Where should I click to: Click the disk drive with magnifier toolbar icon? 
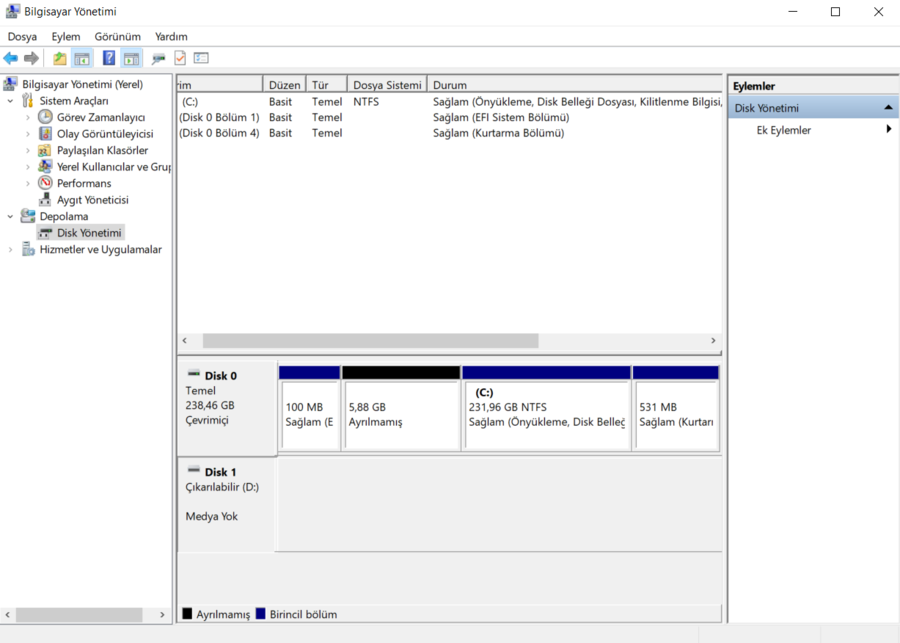click(158, 58)
